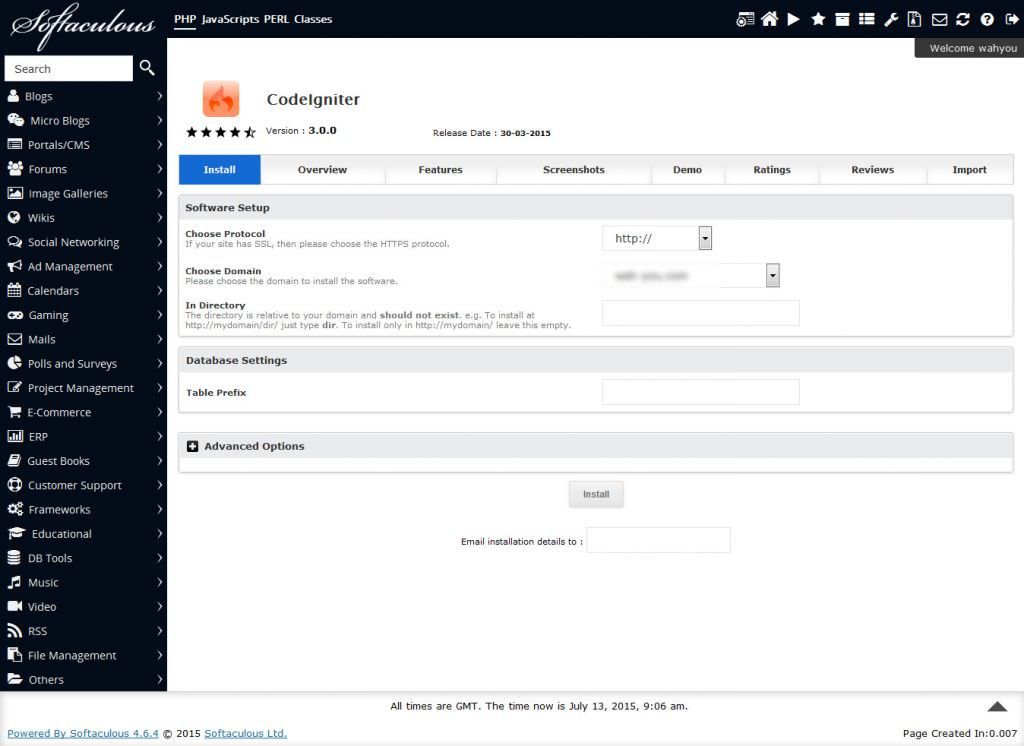
Task: Open the email settings envelope icon
Action: point(940,19)
